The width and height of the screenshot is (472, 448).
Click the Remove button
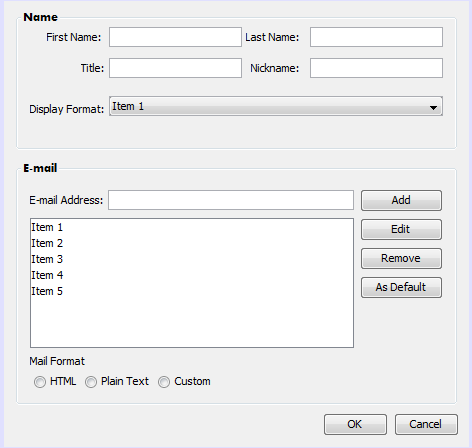coord(401,258)
